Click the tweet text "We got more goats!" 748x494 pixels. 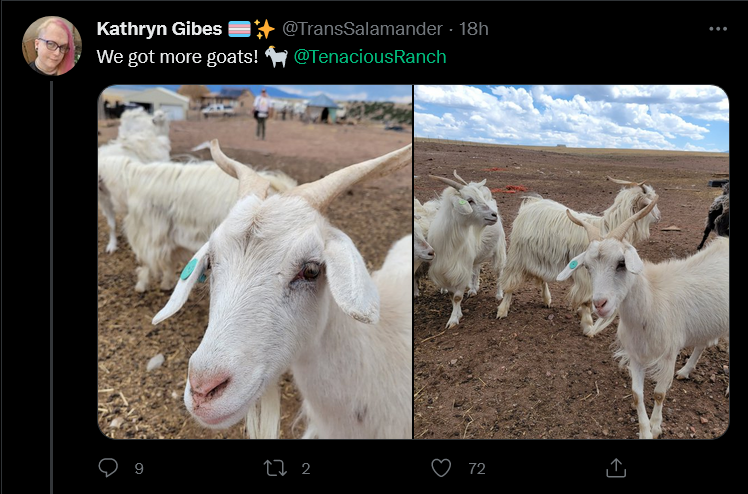pyautogui.click(x=177, y=57)
